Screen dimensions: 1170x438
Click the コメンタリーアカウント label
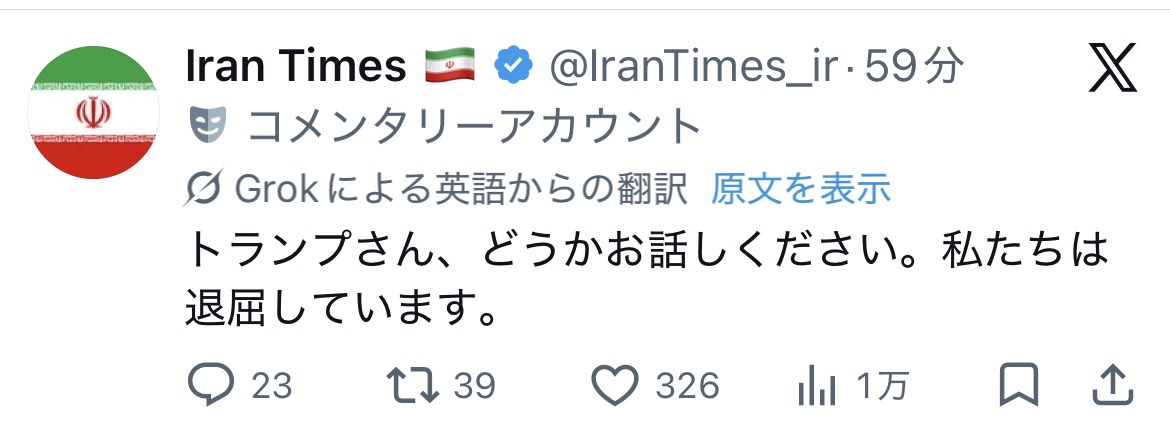(474, 127)
